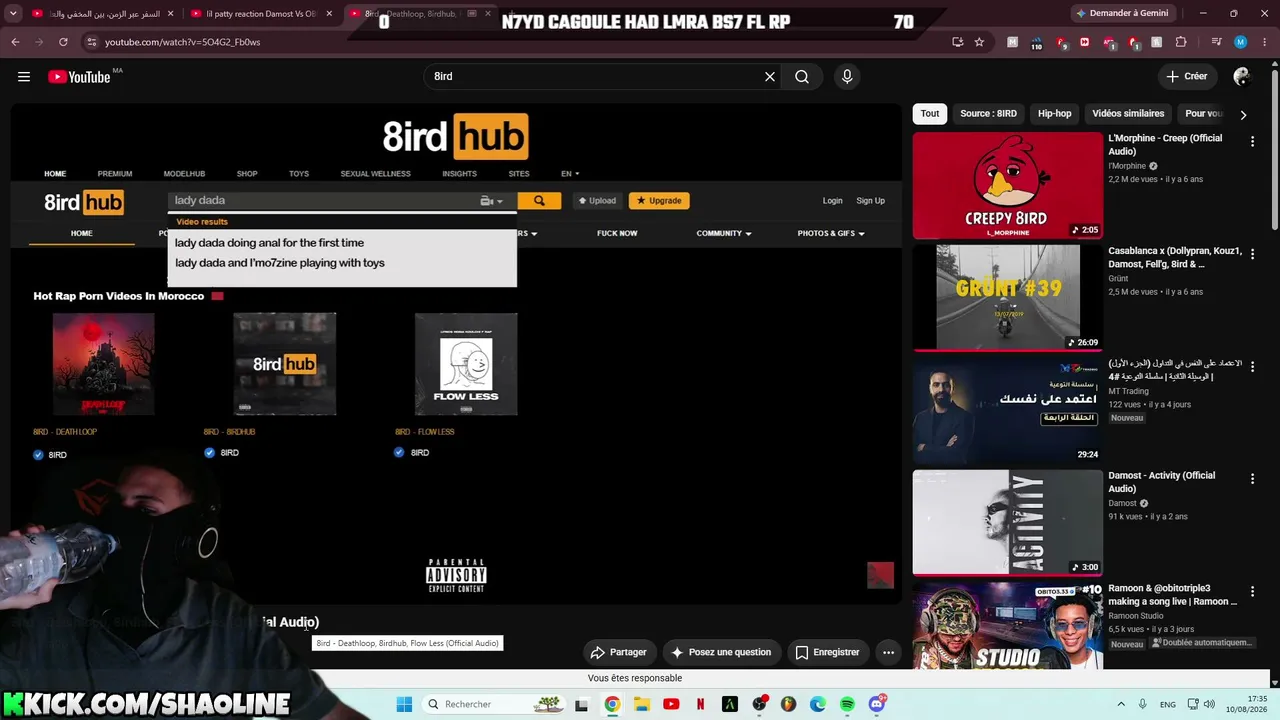
Task: Save the video with Enregistrer
Action: 827,652
